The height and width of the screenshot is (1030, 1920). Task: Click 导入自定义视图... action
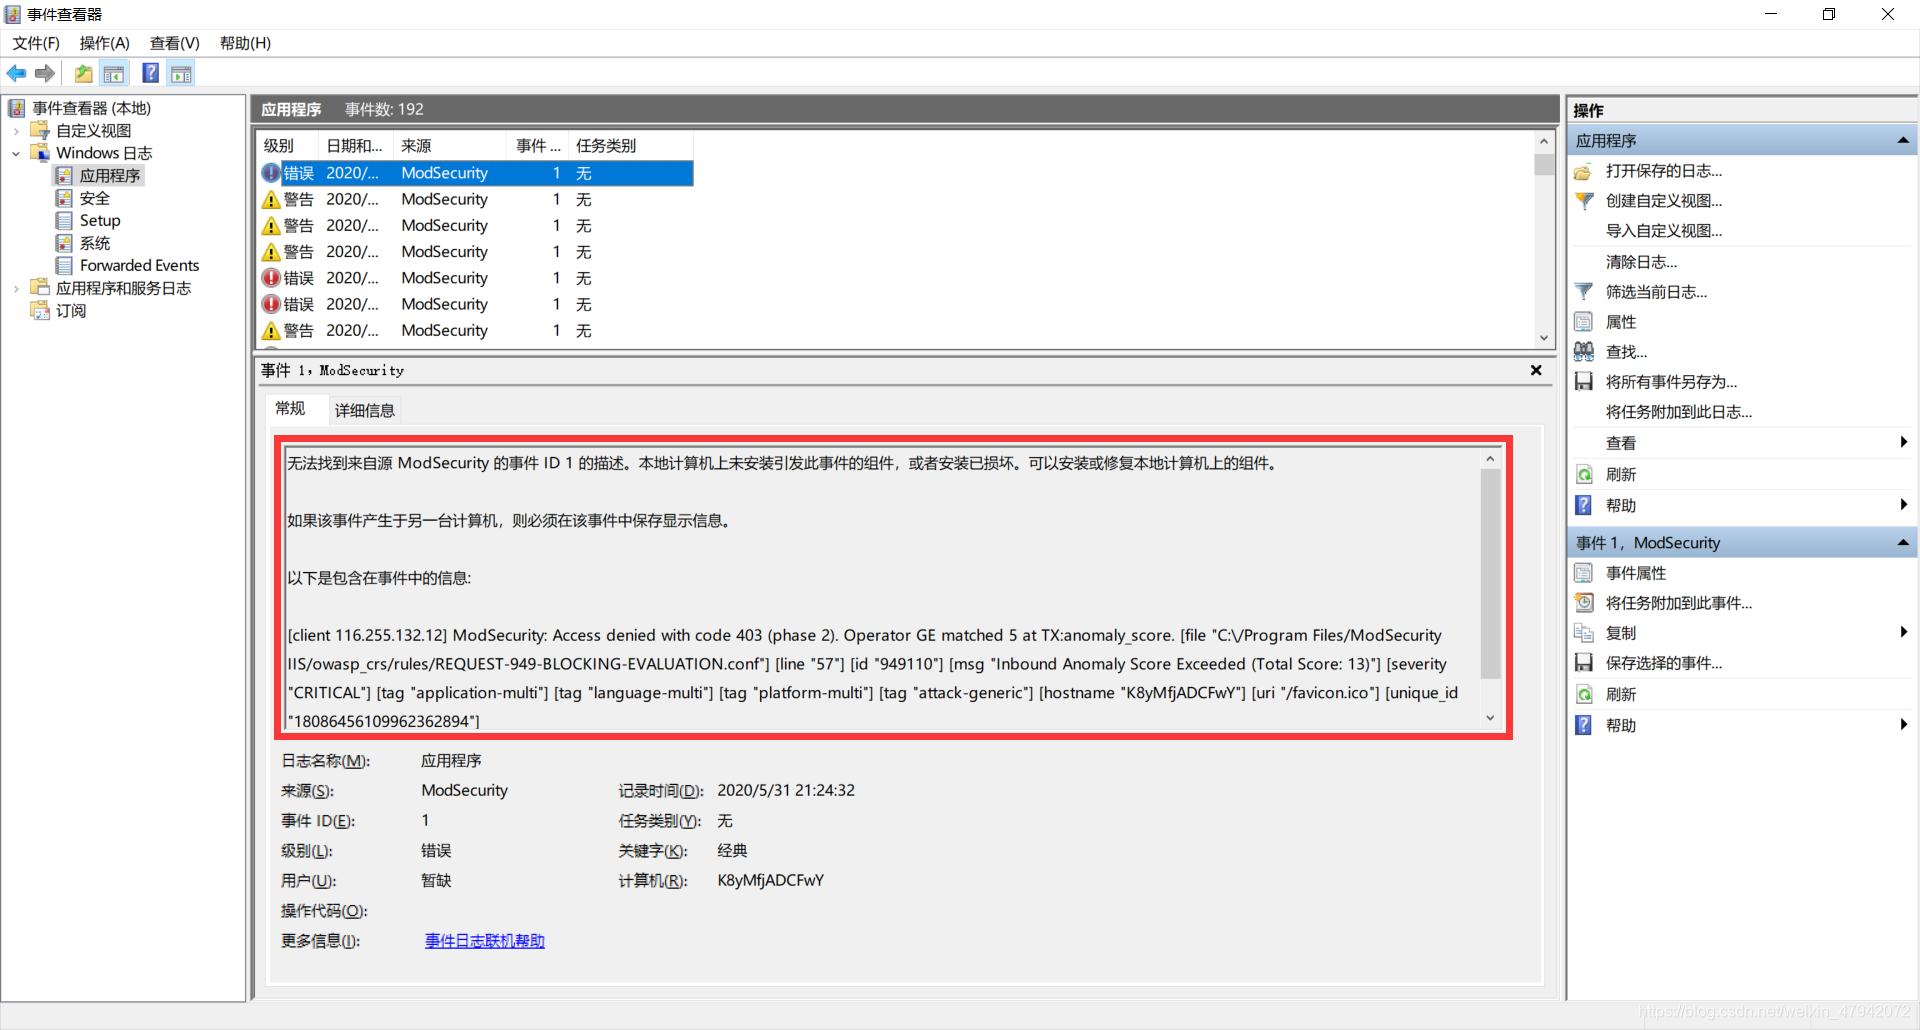1664,231
